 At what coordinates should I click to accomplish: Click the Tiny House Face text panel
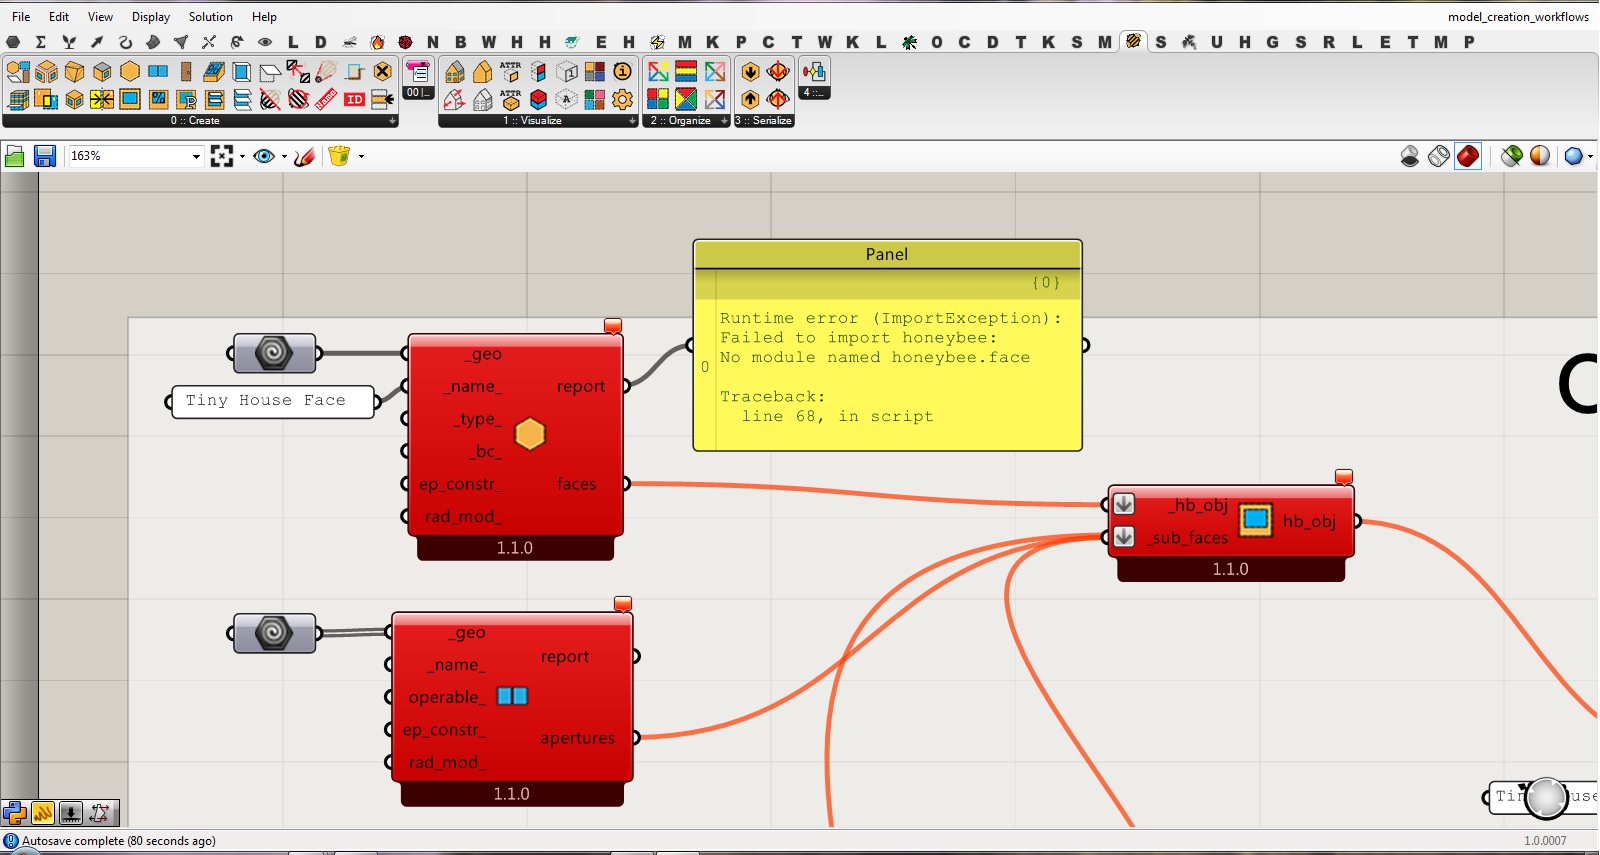tap(273, 401)
